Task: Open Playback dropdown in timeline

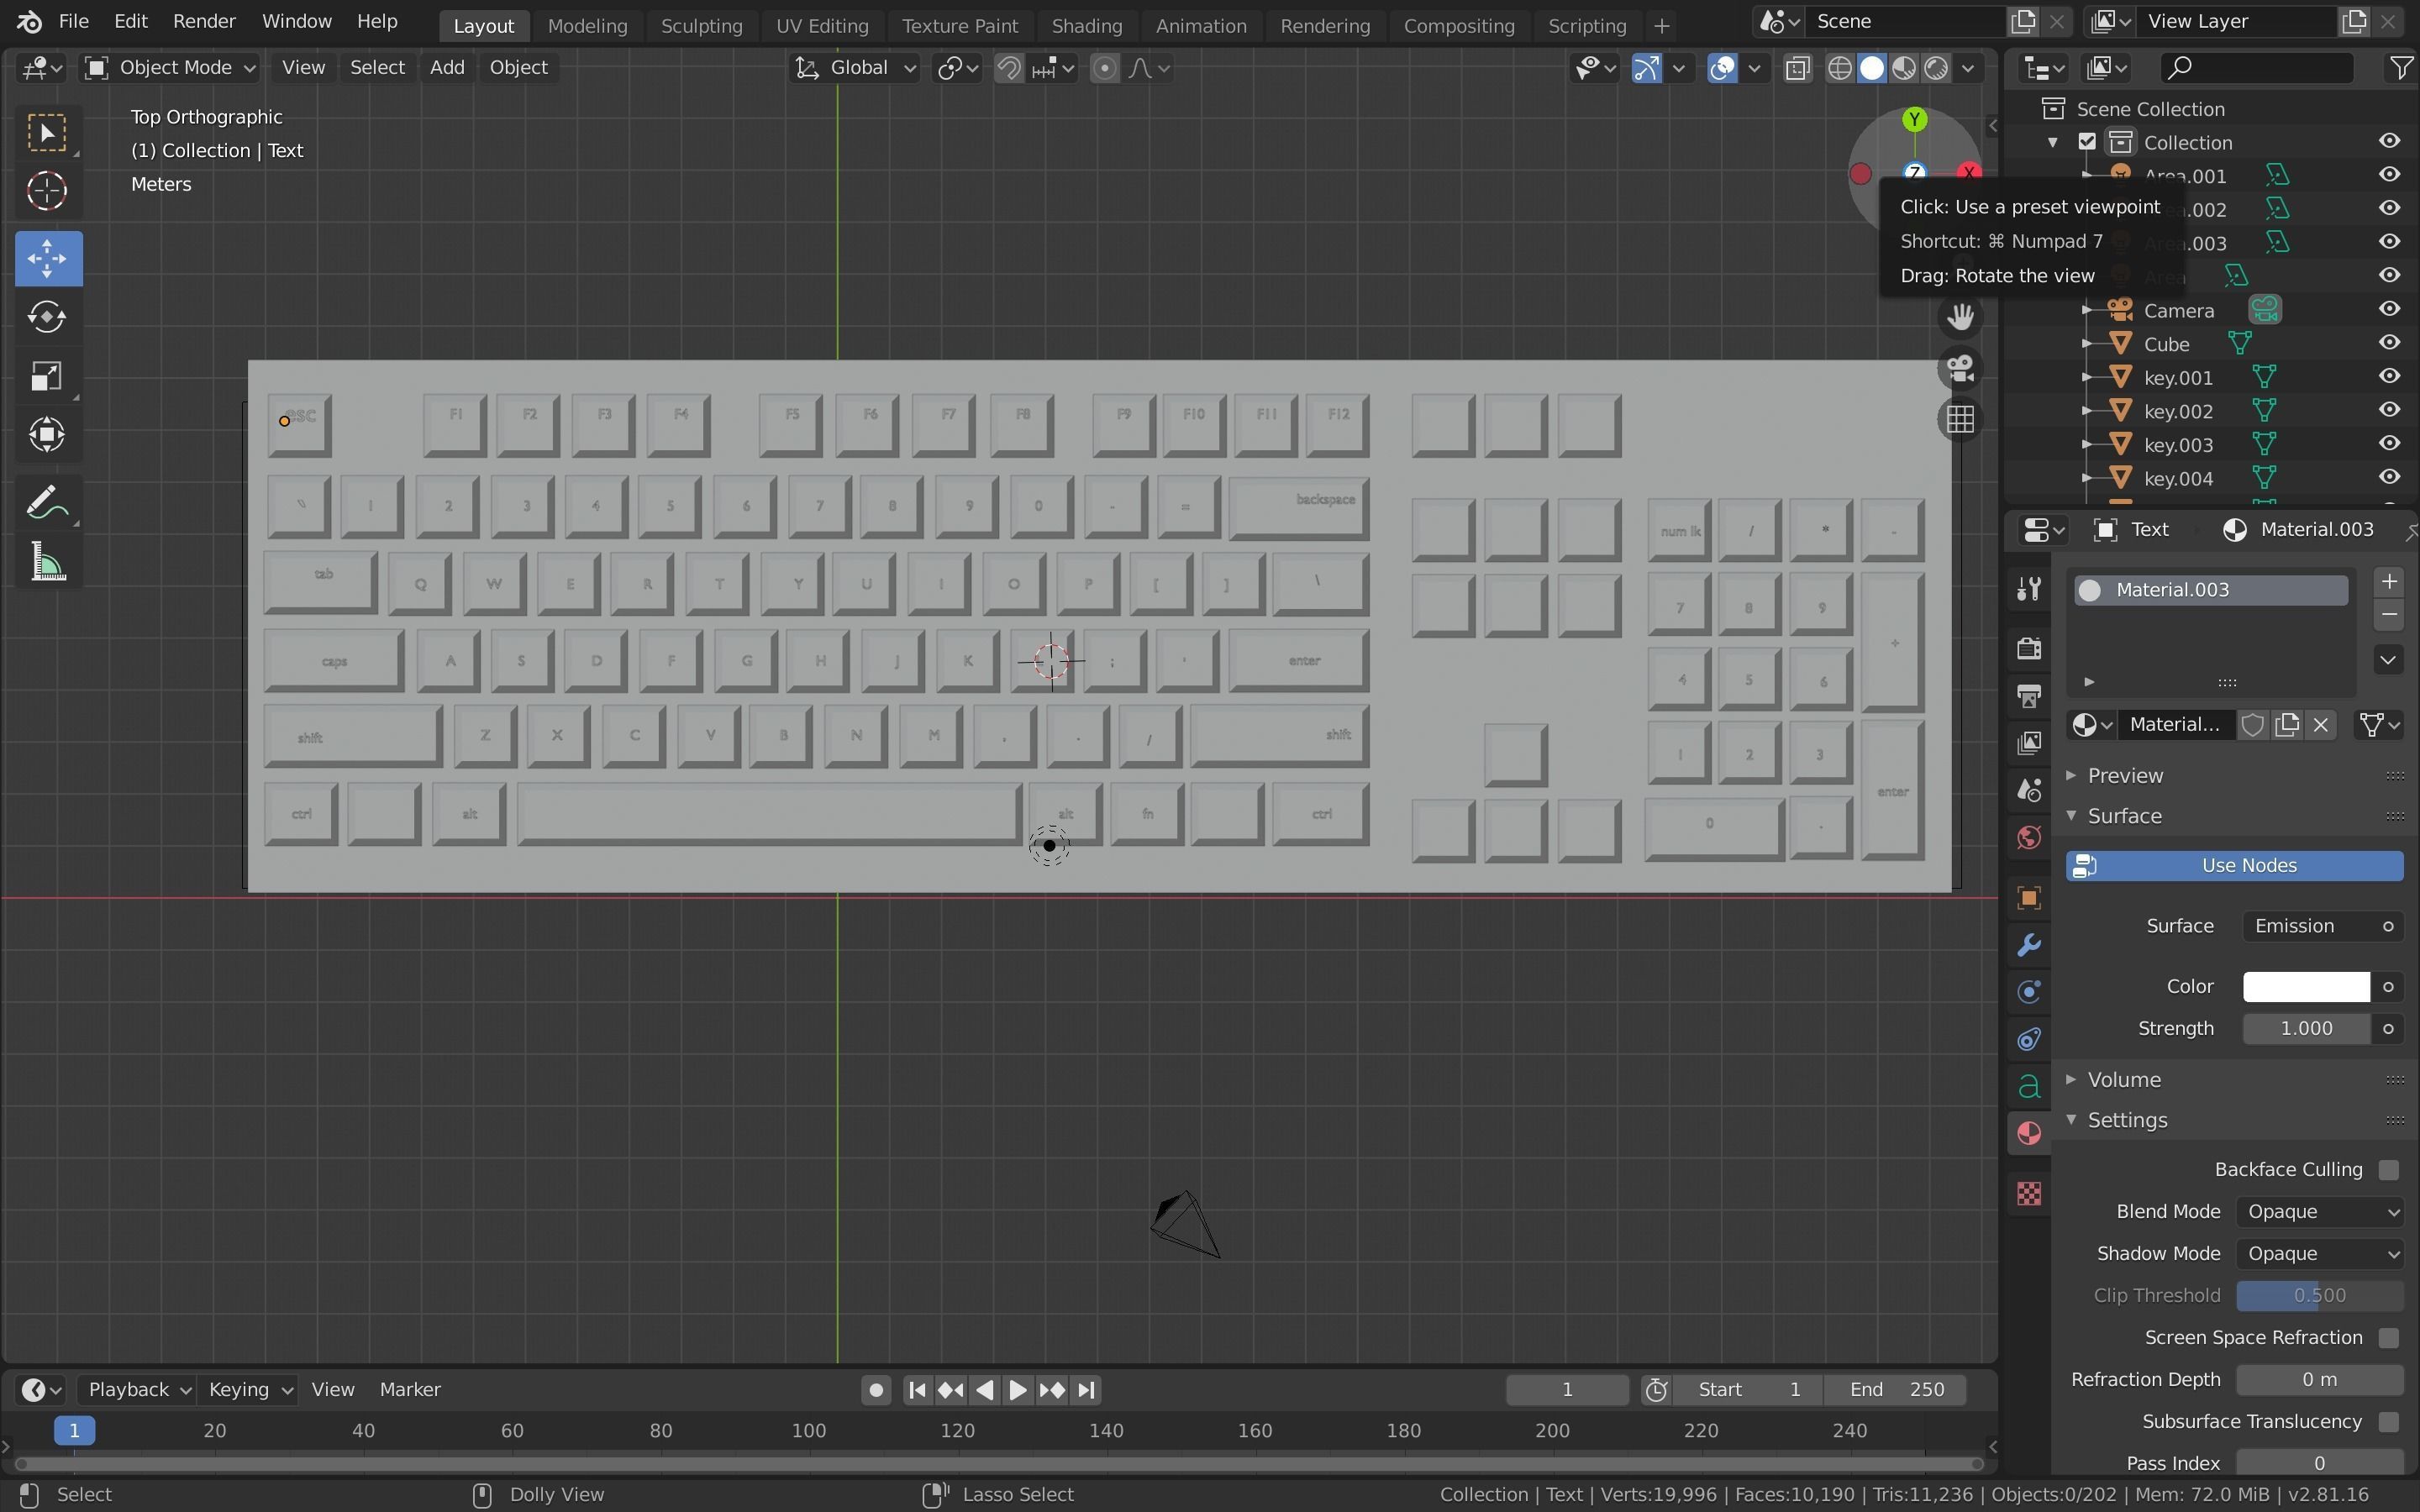Action: (x=137, y=1390)
